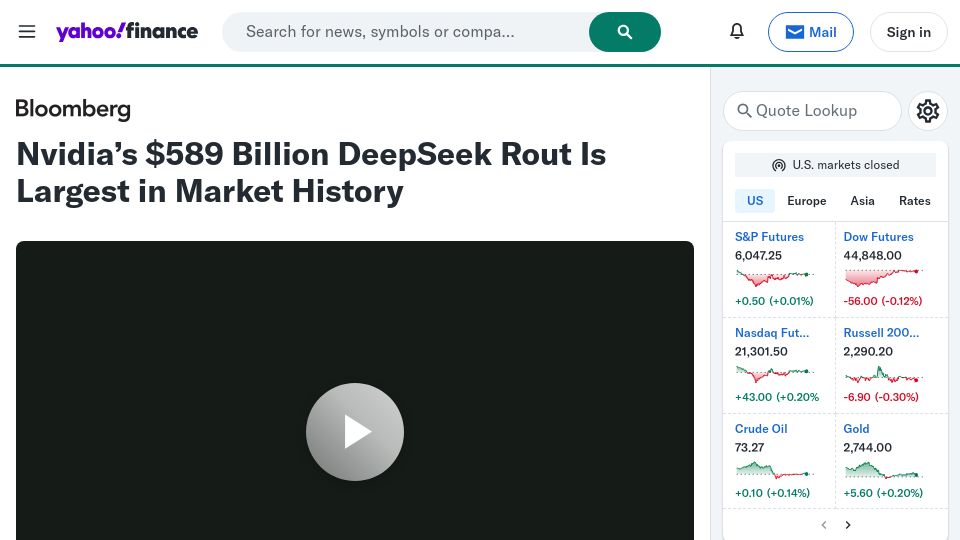Click next arrow in markets carousel
960x540 pixels.
[848, 525]
